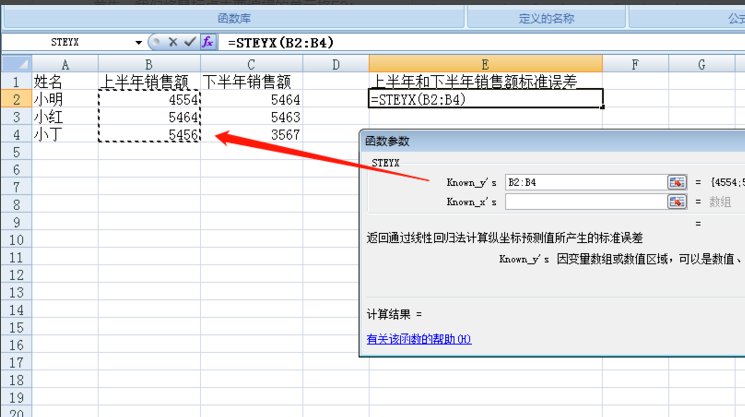The width and height of the screenshot is (745, 417).
Task: Select column F header
Action: click(x=635, y=65)
